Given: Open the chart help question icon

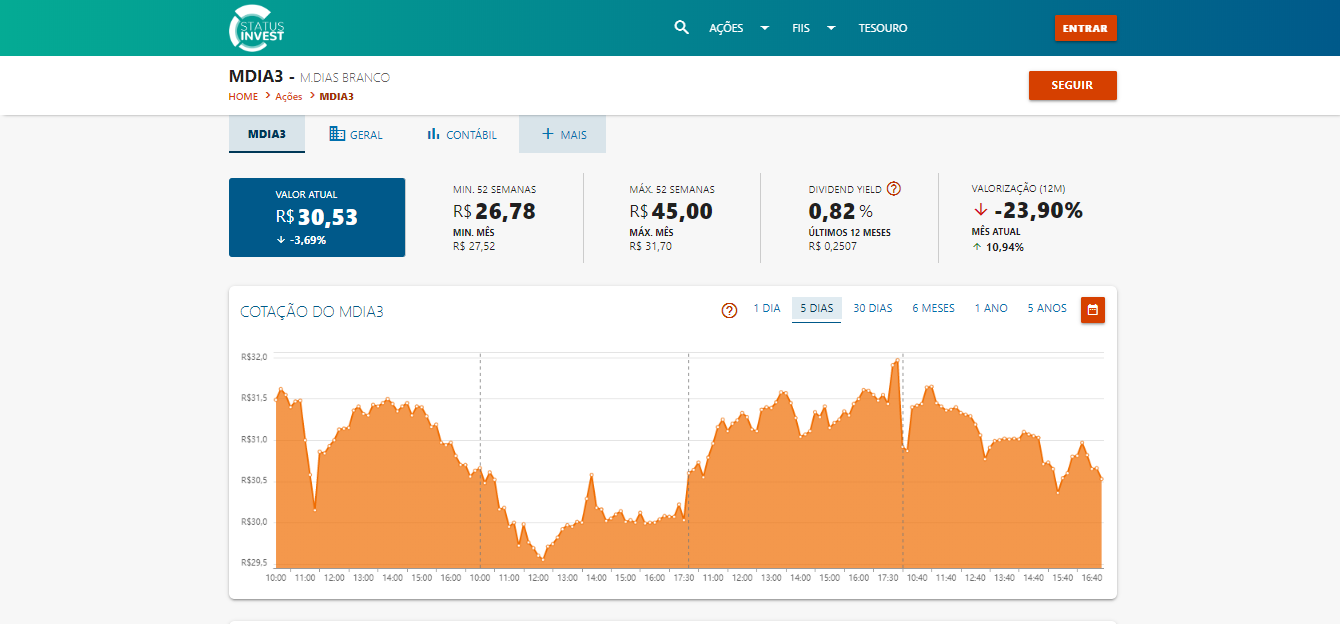Looking at the screenshot, I should [x=729, y=310].
